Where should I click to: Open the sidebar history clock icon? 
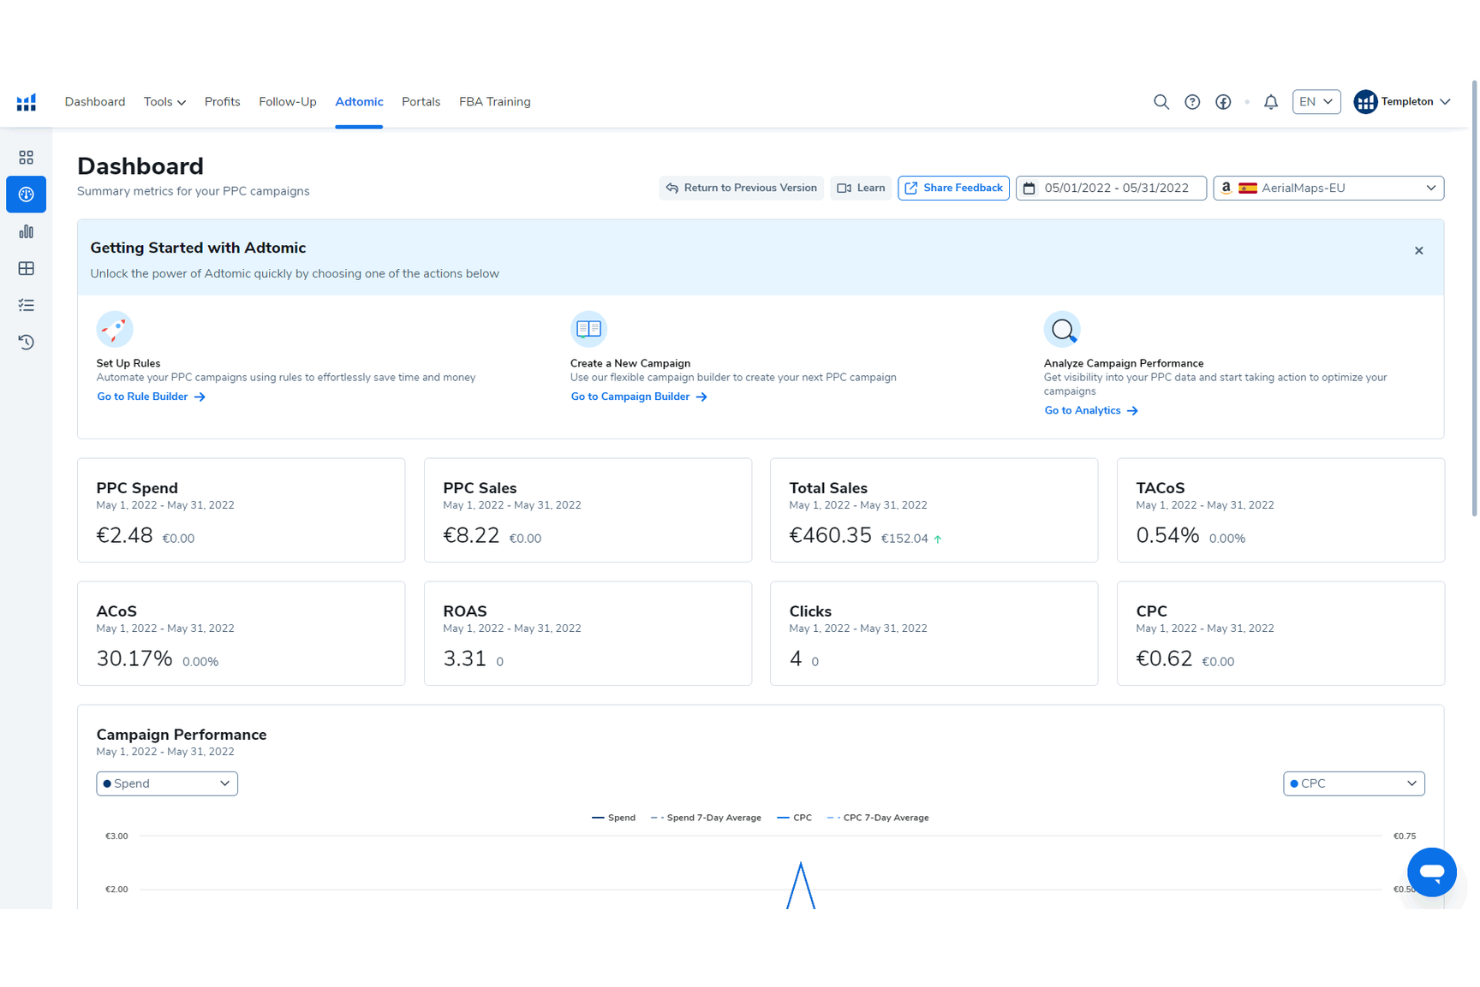coord(26,342)
